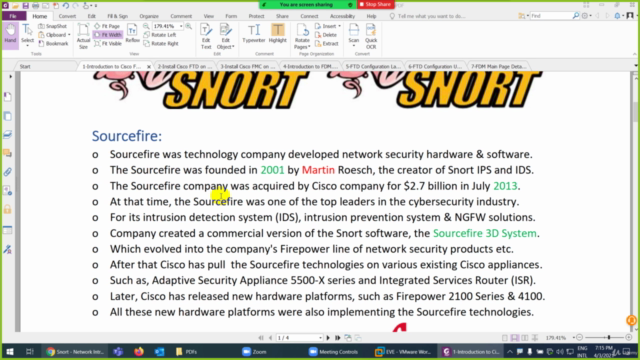
Task: Open Zoom from the Windows taskbar
Action: (x=255, y=351)
